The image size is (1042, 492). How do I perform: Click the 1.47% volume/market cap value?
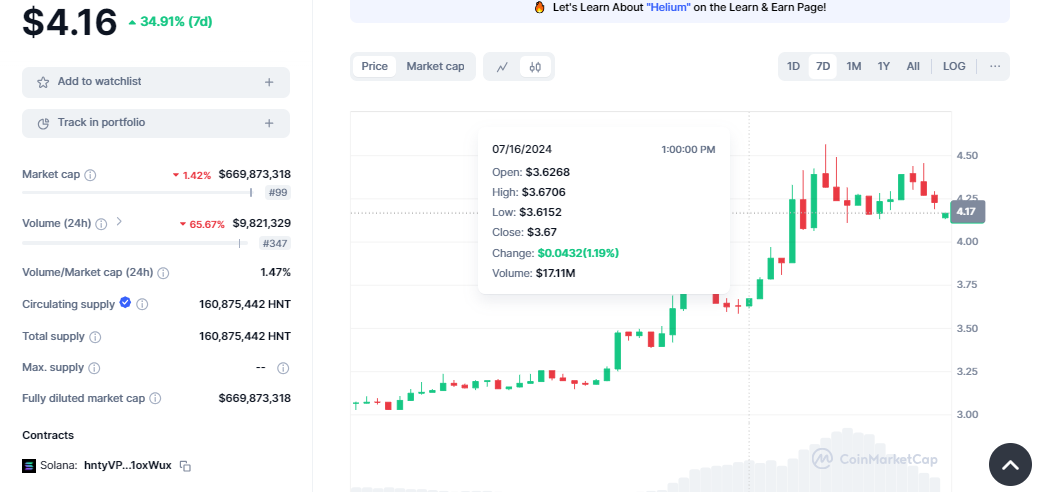pos(275,272)
